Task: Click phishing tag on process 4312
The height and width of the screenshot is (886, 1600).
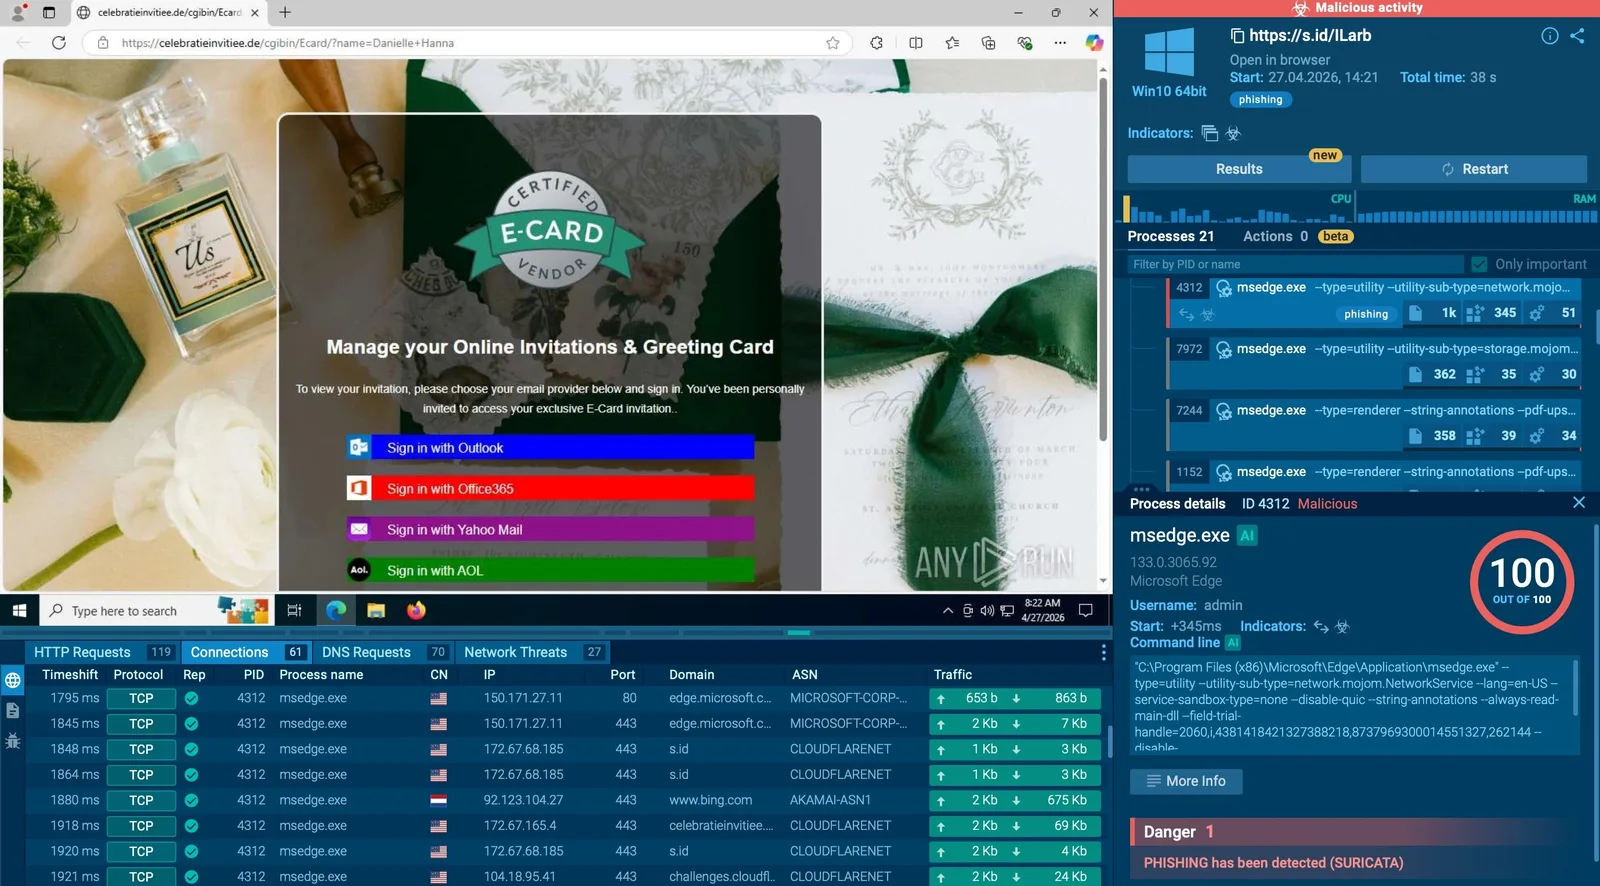Action: point(1366,314)
